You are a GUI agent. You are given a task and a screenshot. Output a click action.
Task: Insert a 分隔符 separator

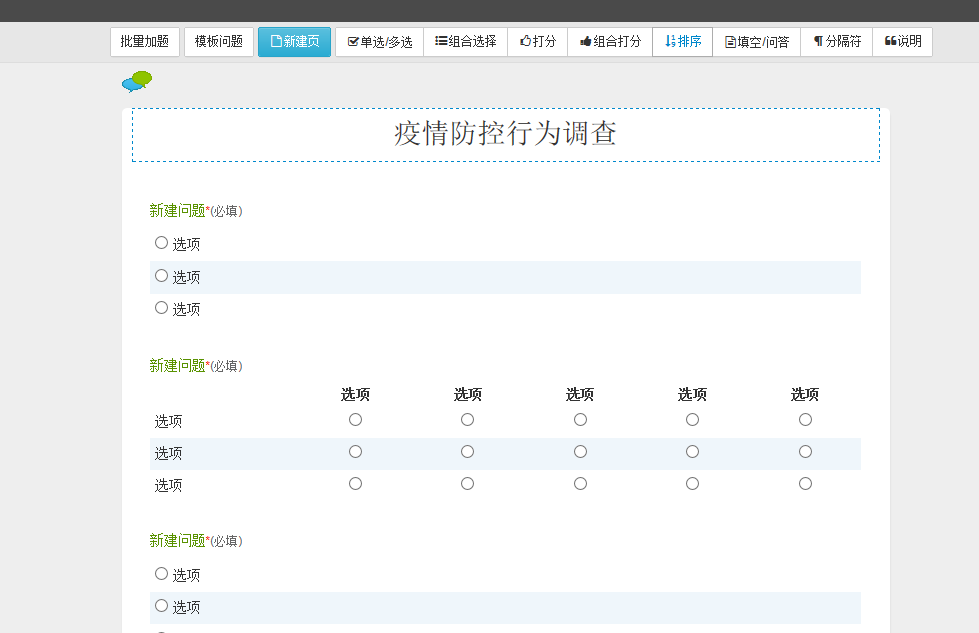pyautogui.click(x=836, y=42)
